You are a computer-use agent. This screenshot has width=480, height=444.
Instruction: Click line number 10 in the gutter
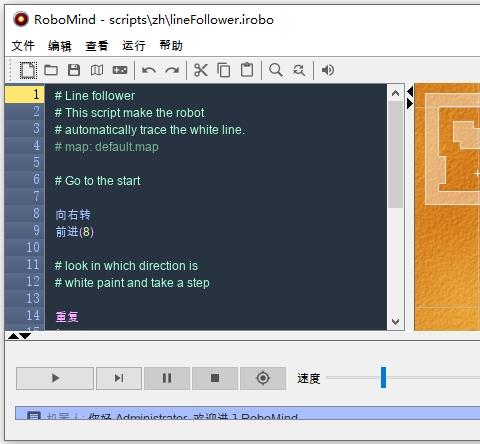pos(24,247)
